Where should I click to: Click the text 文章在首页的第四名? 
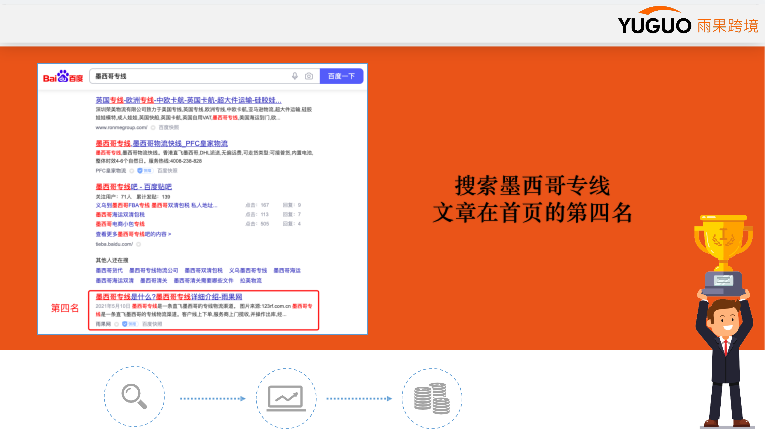[532, 213]
